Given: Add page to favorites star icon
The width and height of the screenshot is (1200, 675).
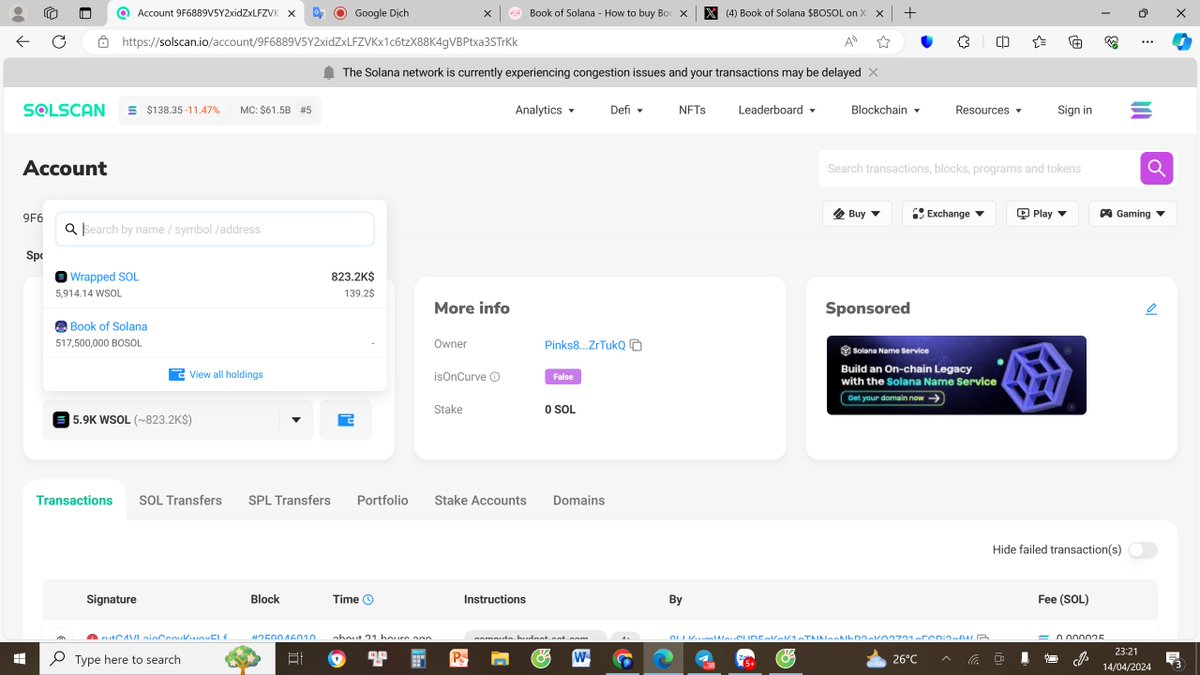Looking at the screenshot, I should pyautogui.click(x=883, y=42).
